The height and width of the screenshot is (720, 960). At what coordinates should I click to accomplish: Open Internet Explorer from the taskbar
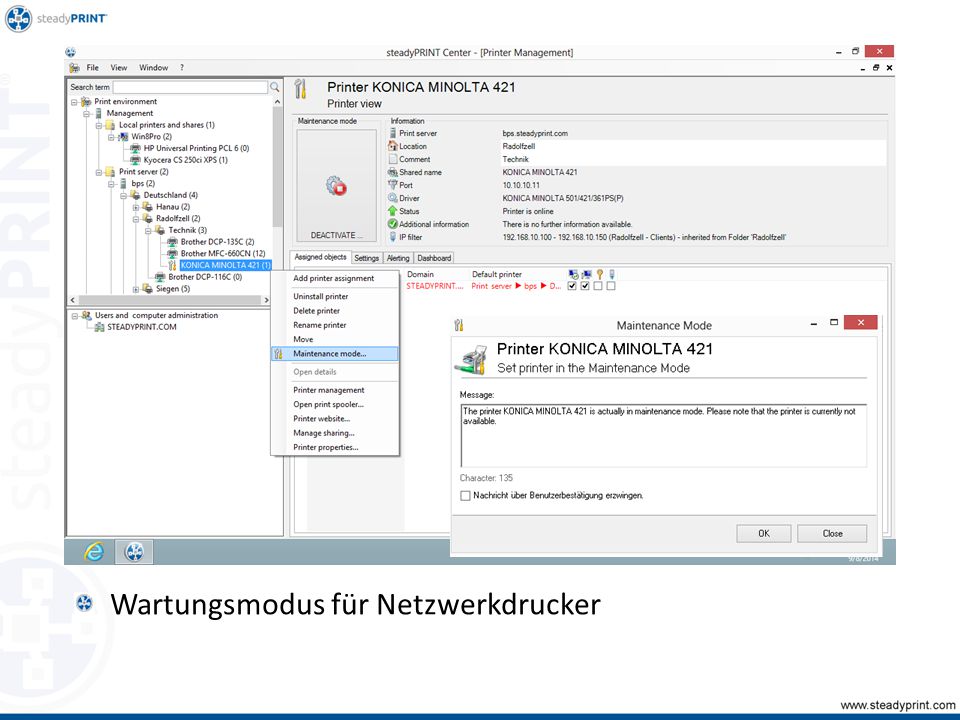[x=94, y=552]
